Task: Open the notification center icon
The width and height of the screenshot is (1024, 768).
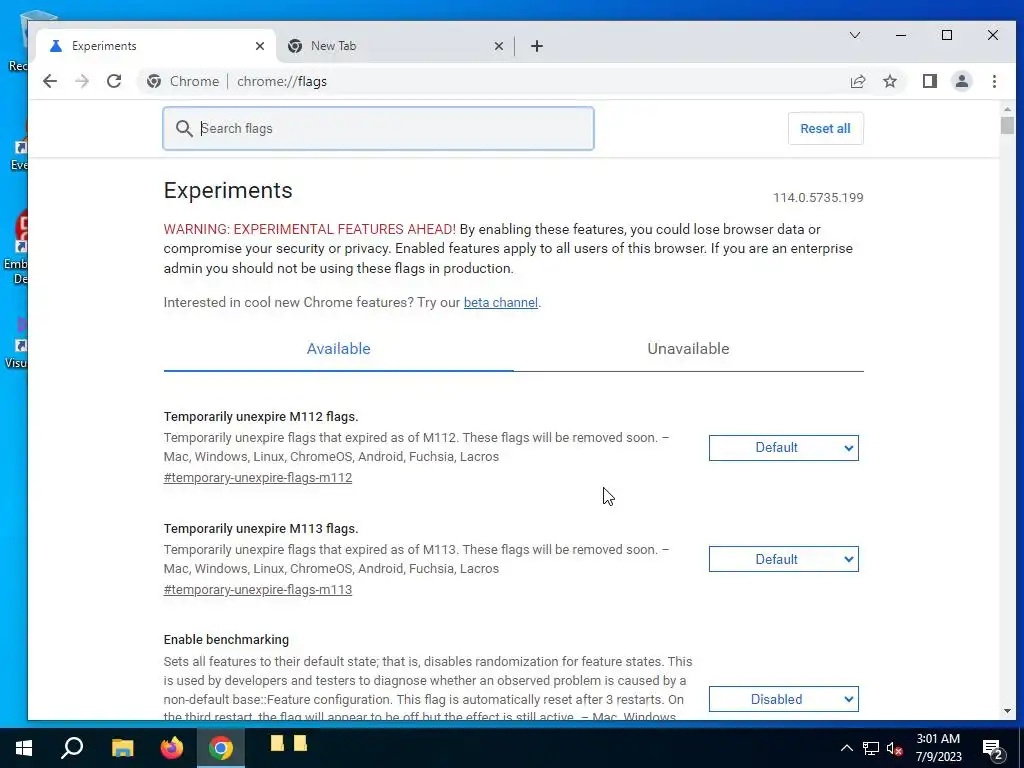Action: pos(993,748)
